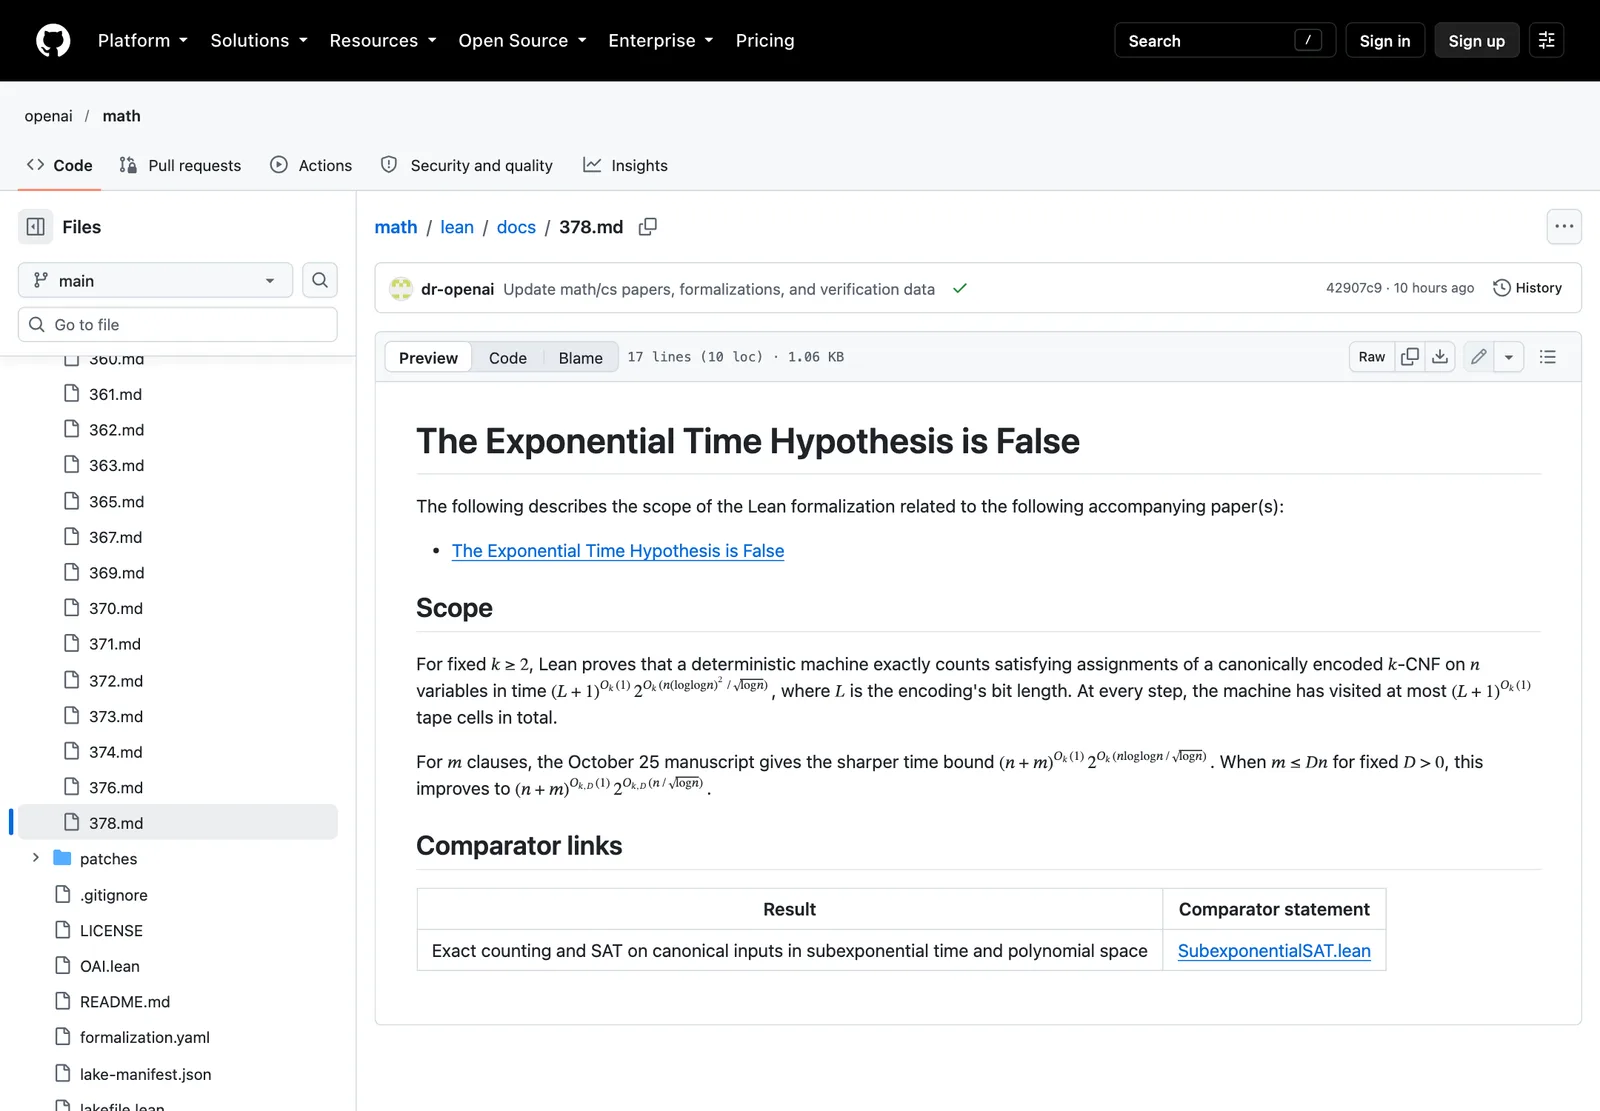Go to the Pricing page
This screenshot has height=1111, width=1600.
[765, 41]
